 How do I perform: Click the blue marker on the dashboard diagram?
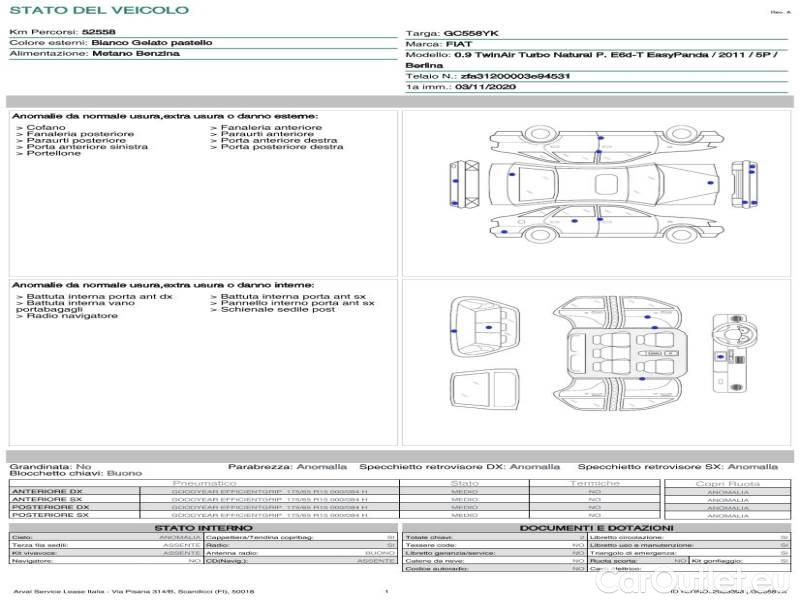click(720, 356)
